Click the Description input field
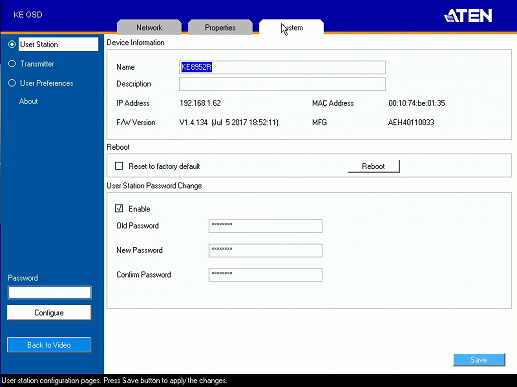Screen dimensions: 517x387 282,84
